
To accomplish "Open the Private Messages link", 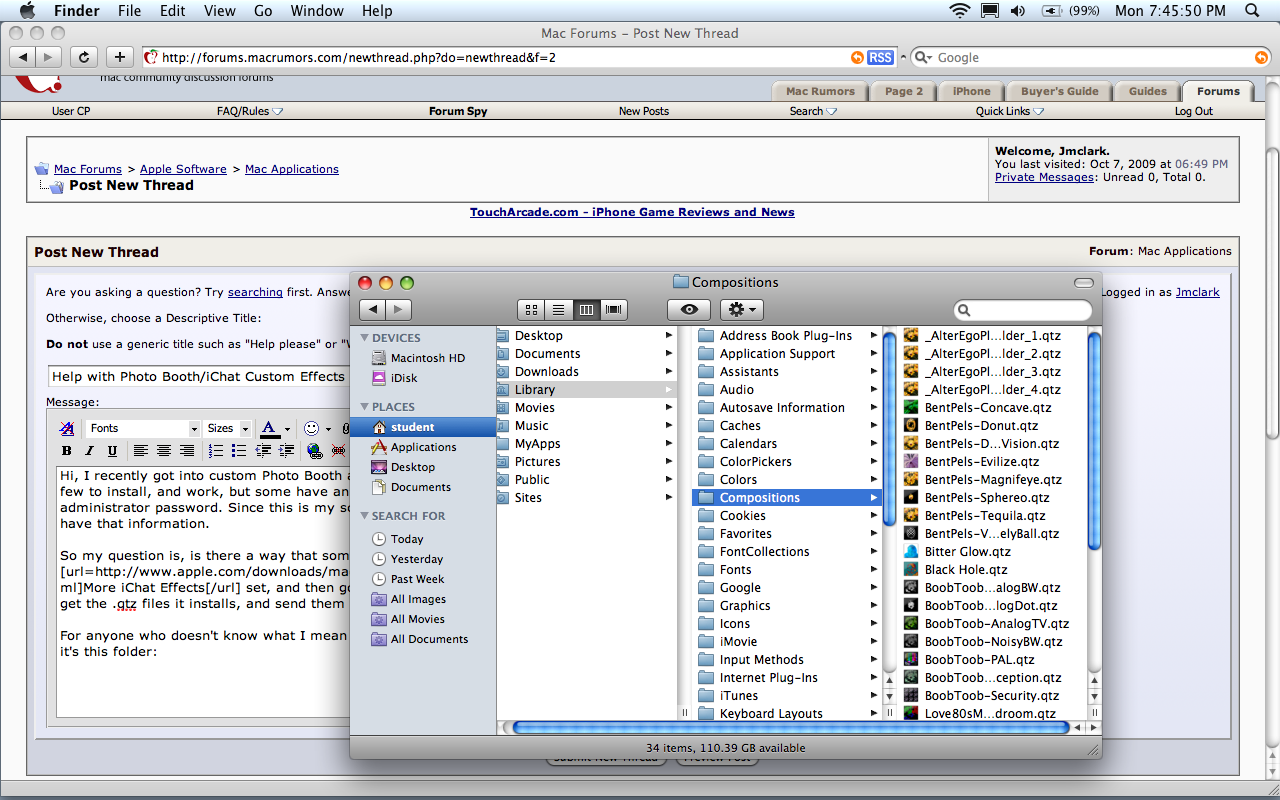I will click(1044, 177).
